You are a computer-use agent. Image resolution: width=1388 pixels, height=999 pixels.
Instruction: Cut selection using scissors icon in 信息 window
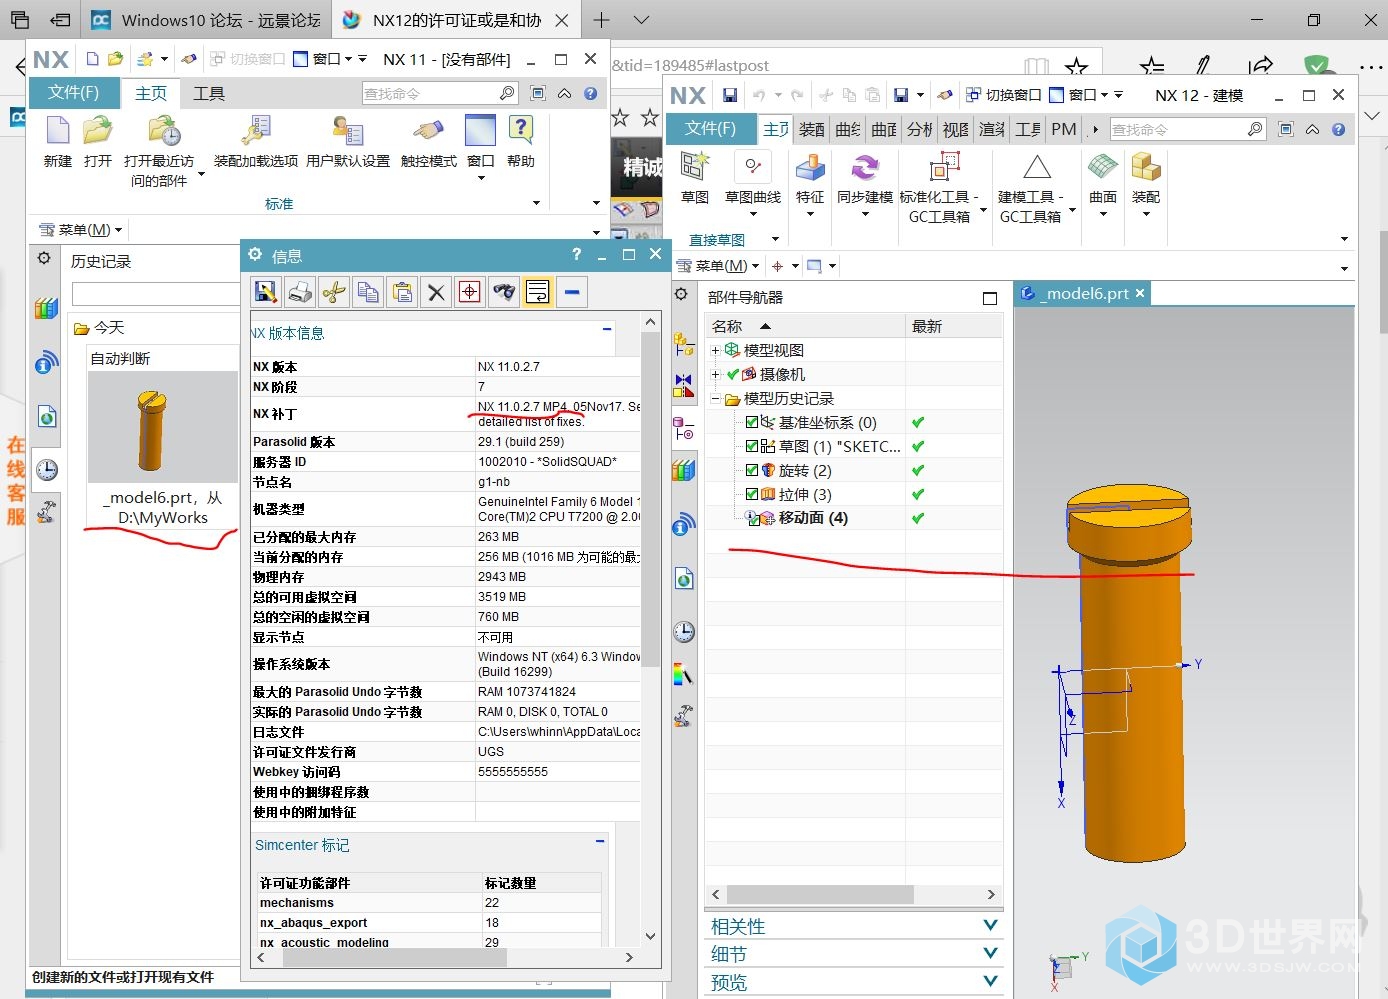pos(334,292)
